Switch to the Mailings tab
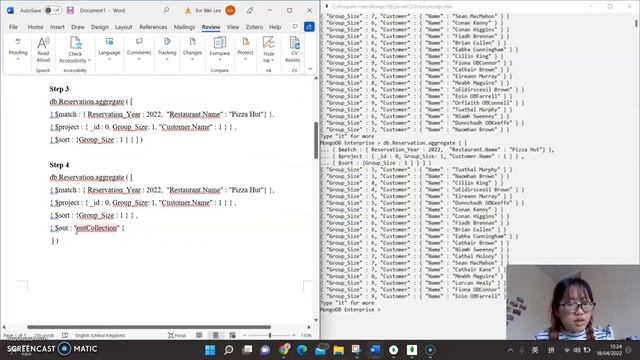The height and width of the screenshot is (360, 640). 184,27
